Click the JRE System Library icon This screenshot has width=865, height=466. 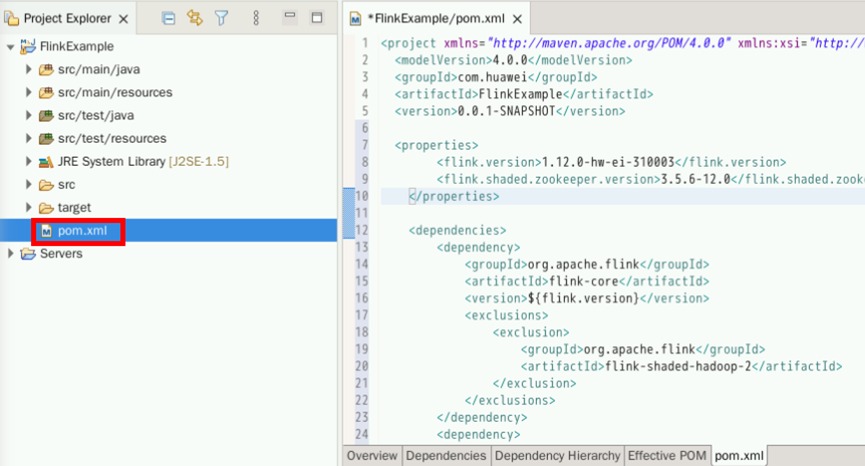45,162
